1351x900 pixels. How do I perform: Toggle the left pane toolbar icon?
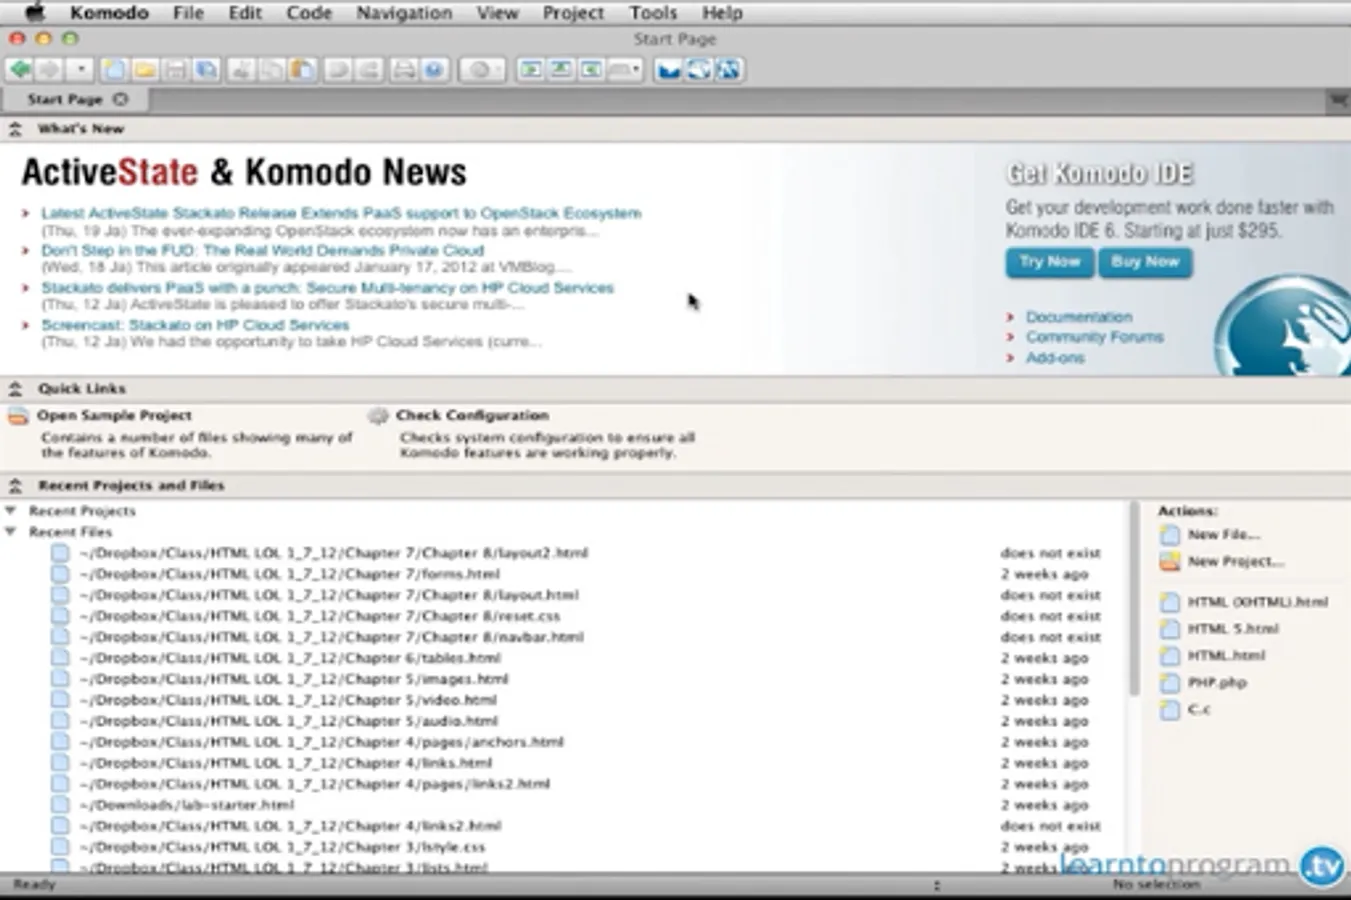tap(531, 69)
